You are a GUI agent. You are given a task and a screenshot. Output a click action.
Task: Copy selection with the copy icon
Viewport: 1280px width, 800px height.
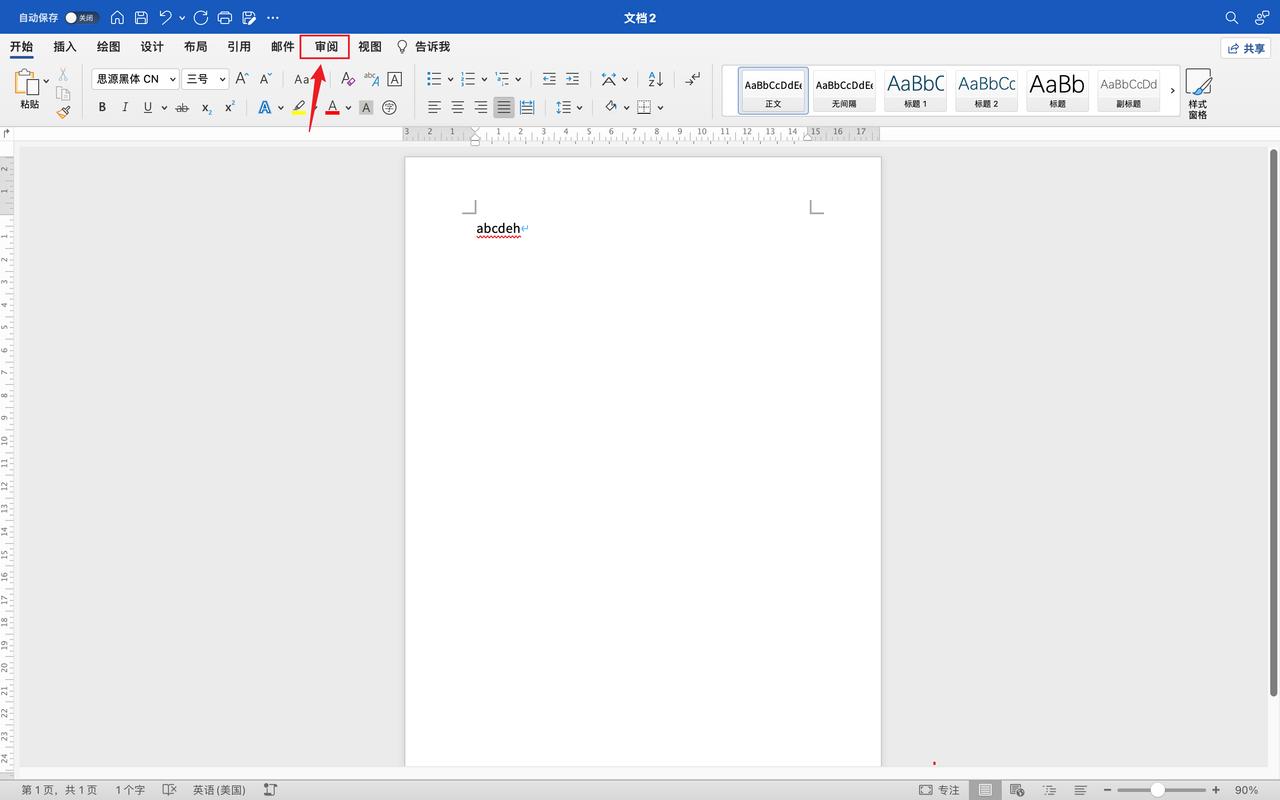[63, 93]
